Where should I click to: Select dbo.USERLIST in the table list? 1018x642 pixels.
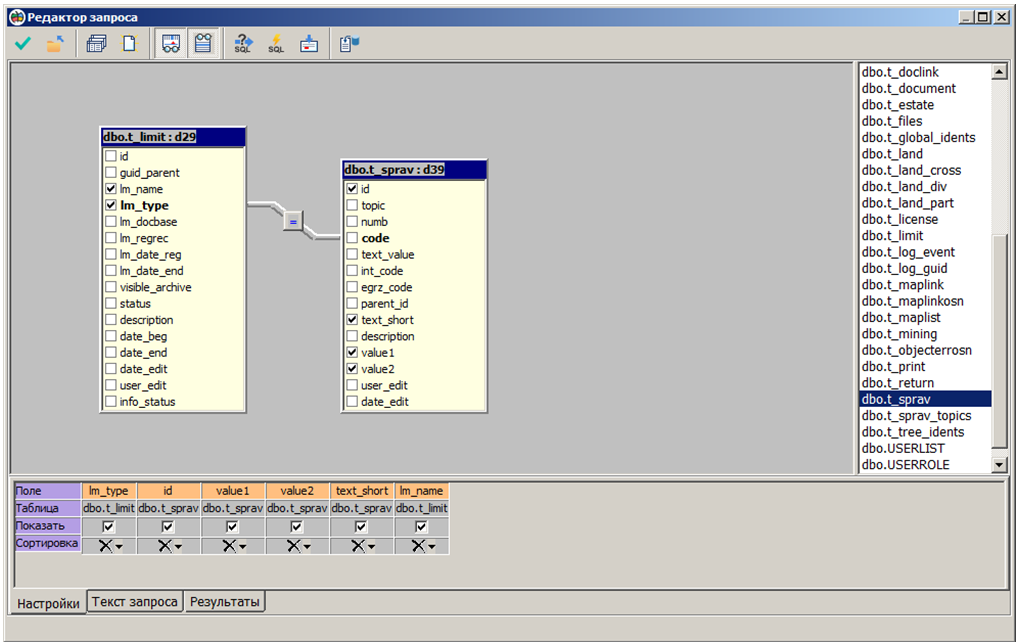click(x=902, y=449)
